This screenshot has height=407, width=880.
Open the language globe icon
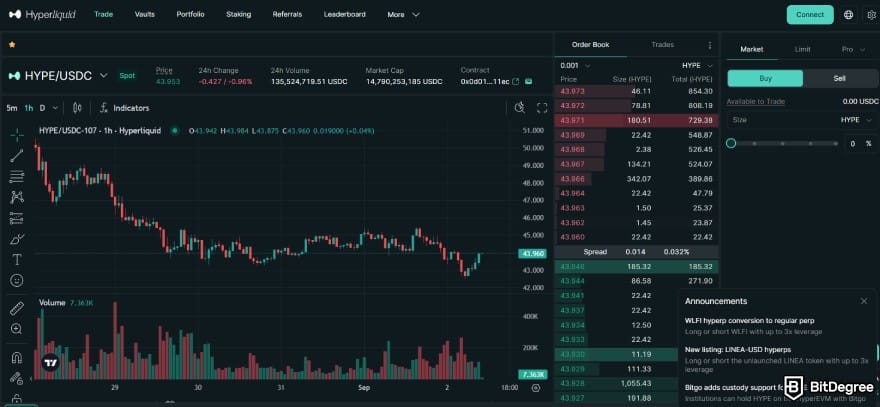click(x=849, y=15)
